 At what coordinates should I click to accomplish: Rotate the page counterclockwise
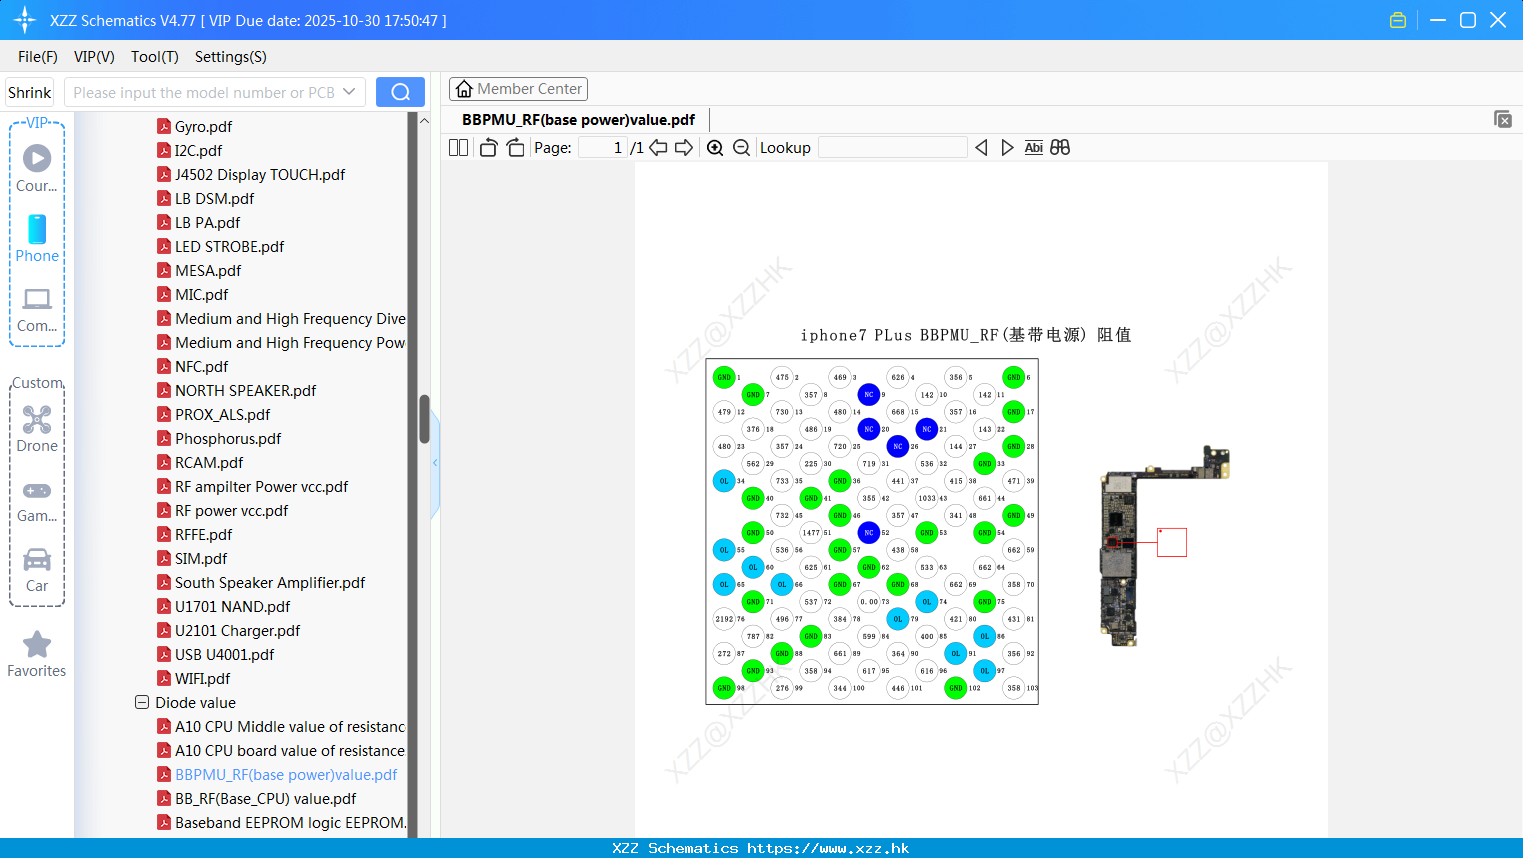tap(488, 148)
